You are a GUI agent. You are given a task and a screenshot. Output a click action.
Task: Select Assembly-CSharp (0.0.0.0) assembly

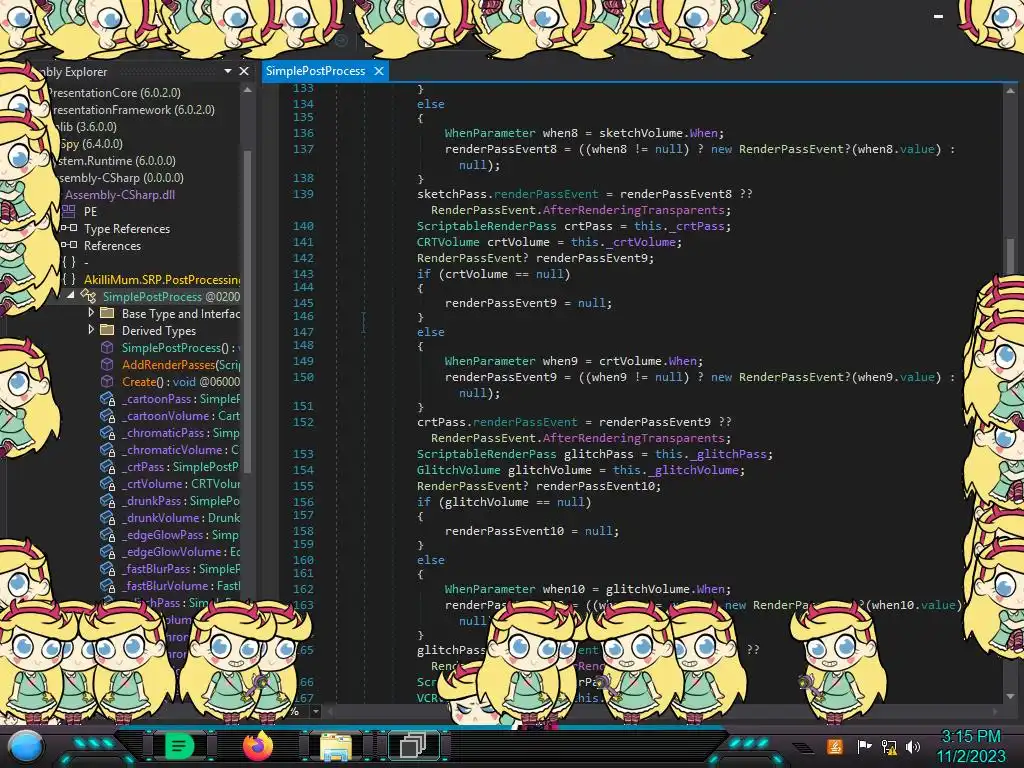tap(120, 178)
